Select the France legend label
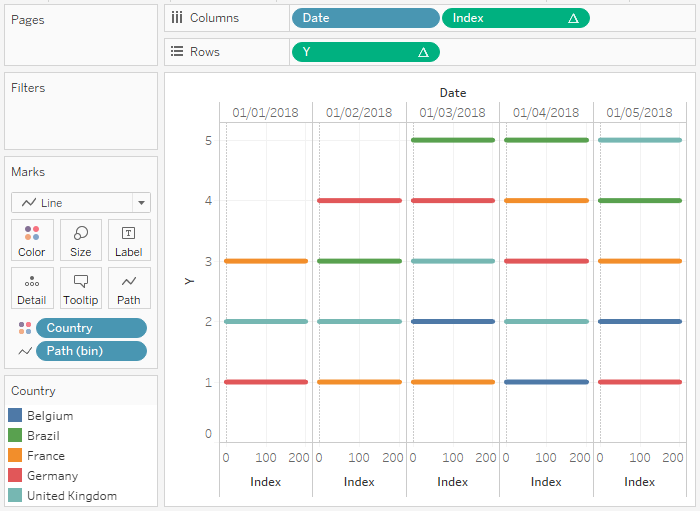 tap(46, 456)
